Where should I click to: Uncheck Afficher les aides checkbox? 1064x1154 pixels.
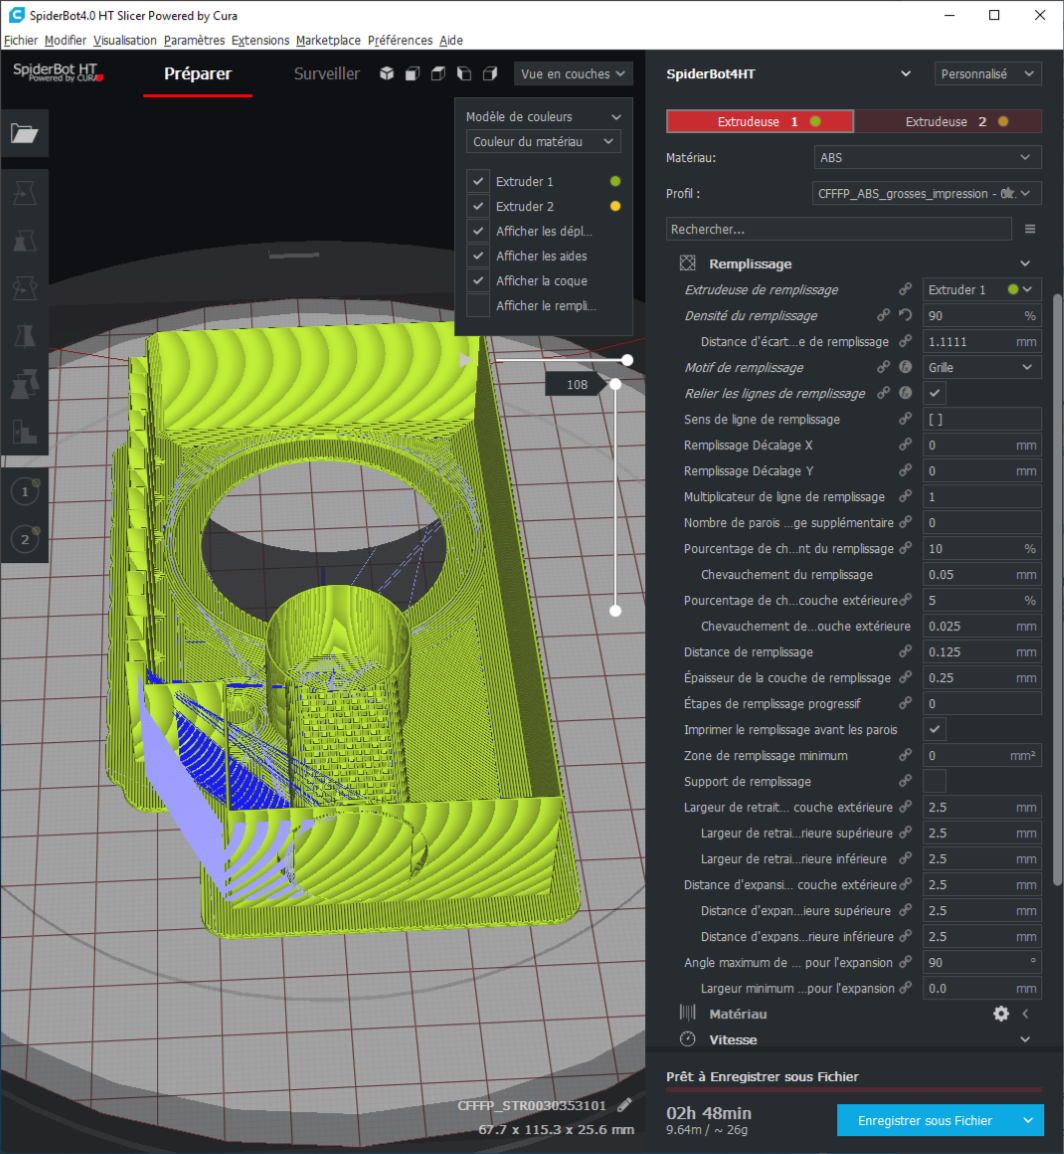pos(478,256)
